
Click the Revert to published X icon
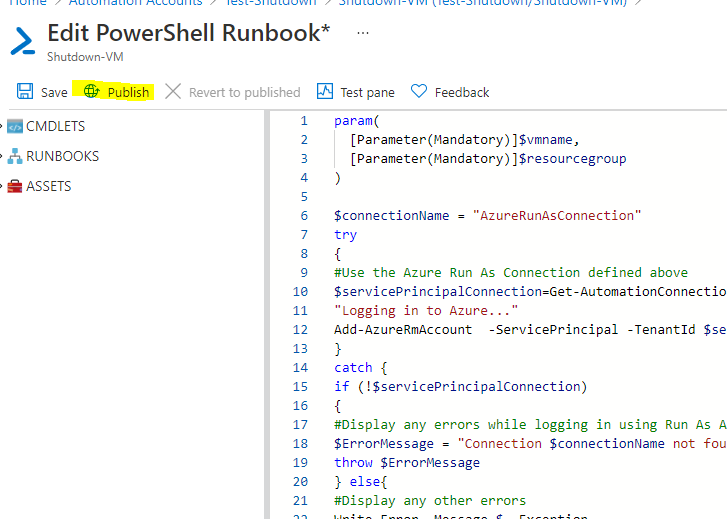point(173,91)
